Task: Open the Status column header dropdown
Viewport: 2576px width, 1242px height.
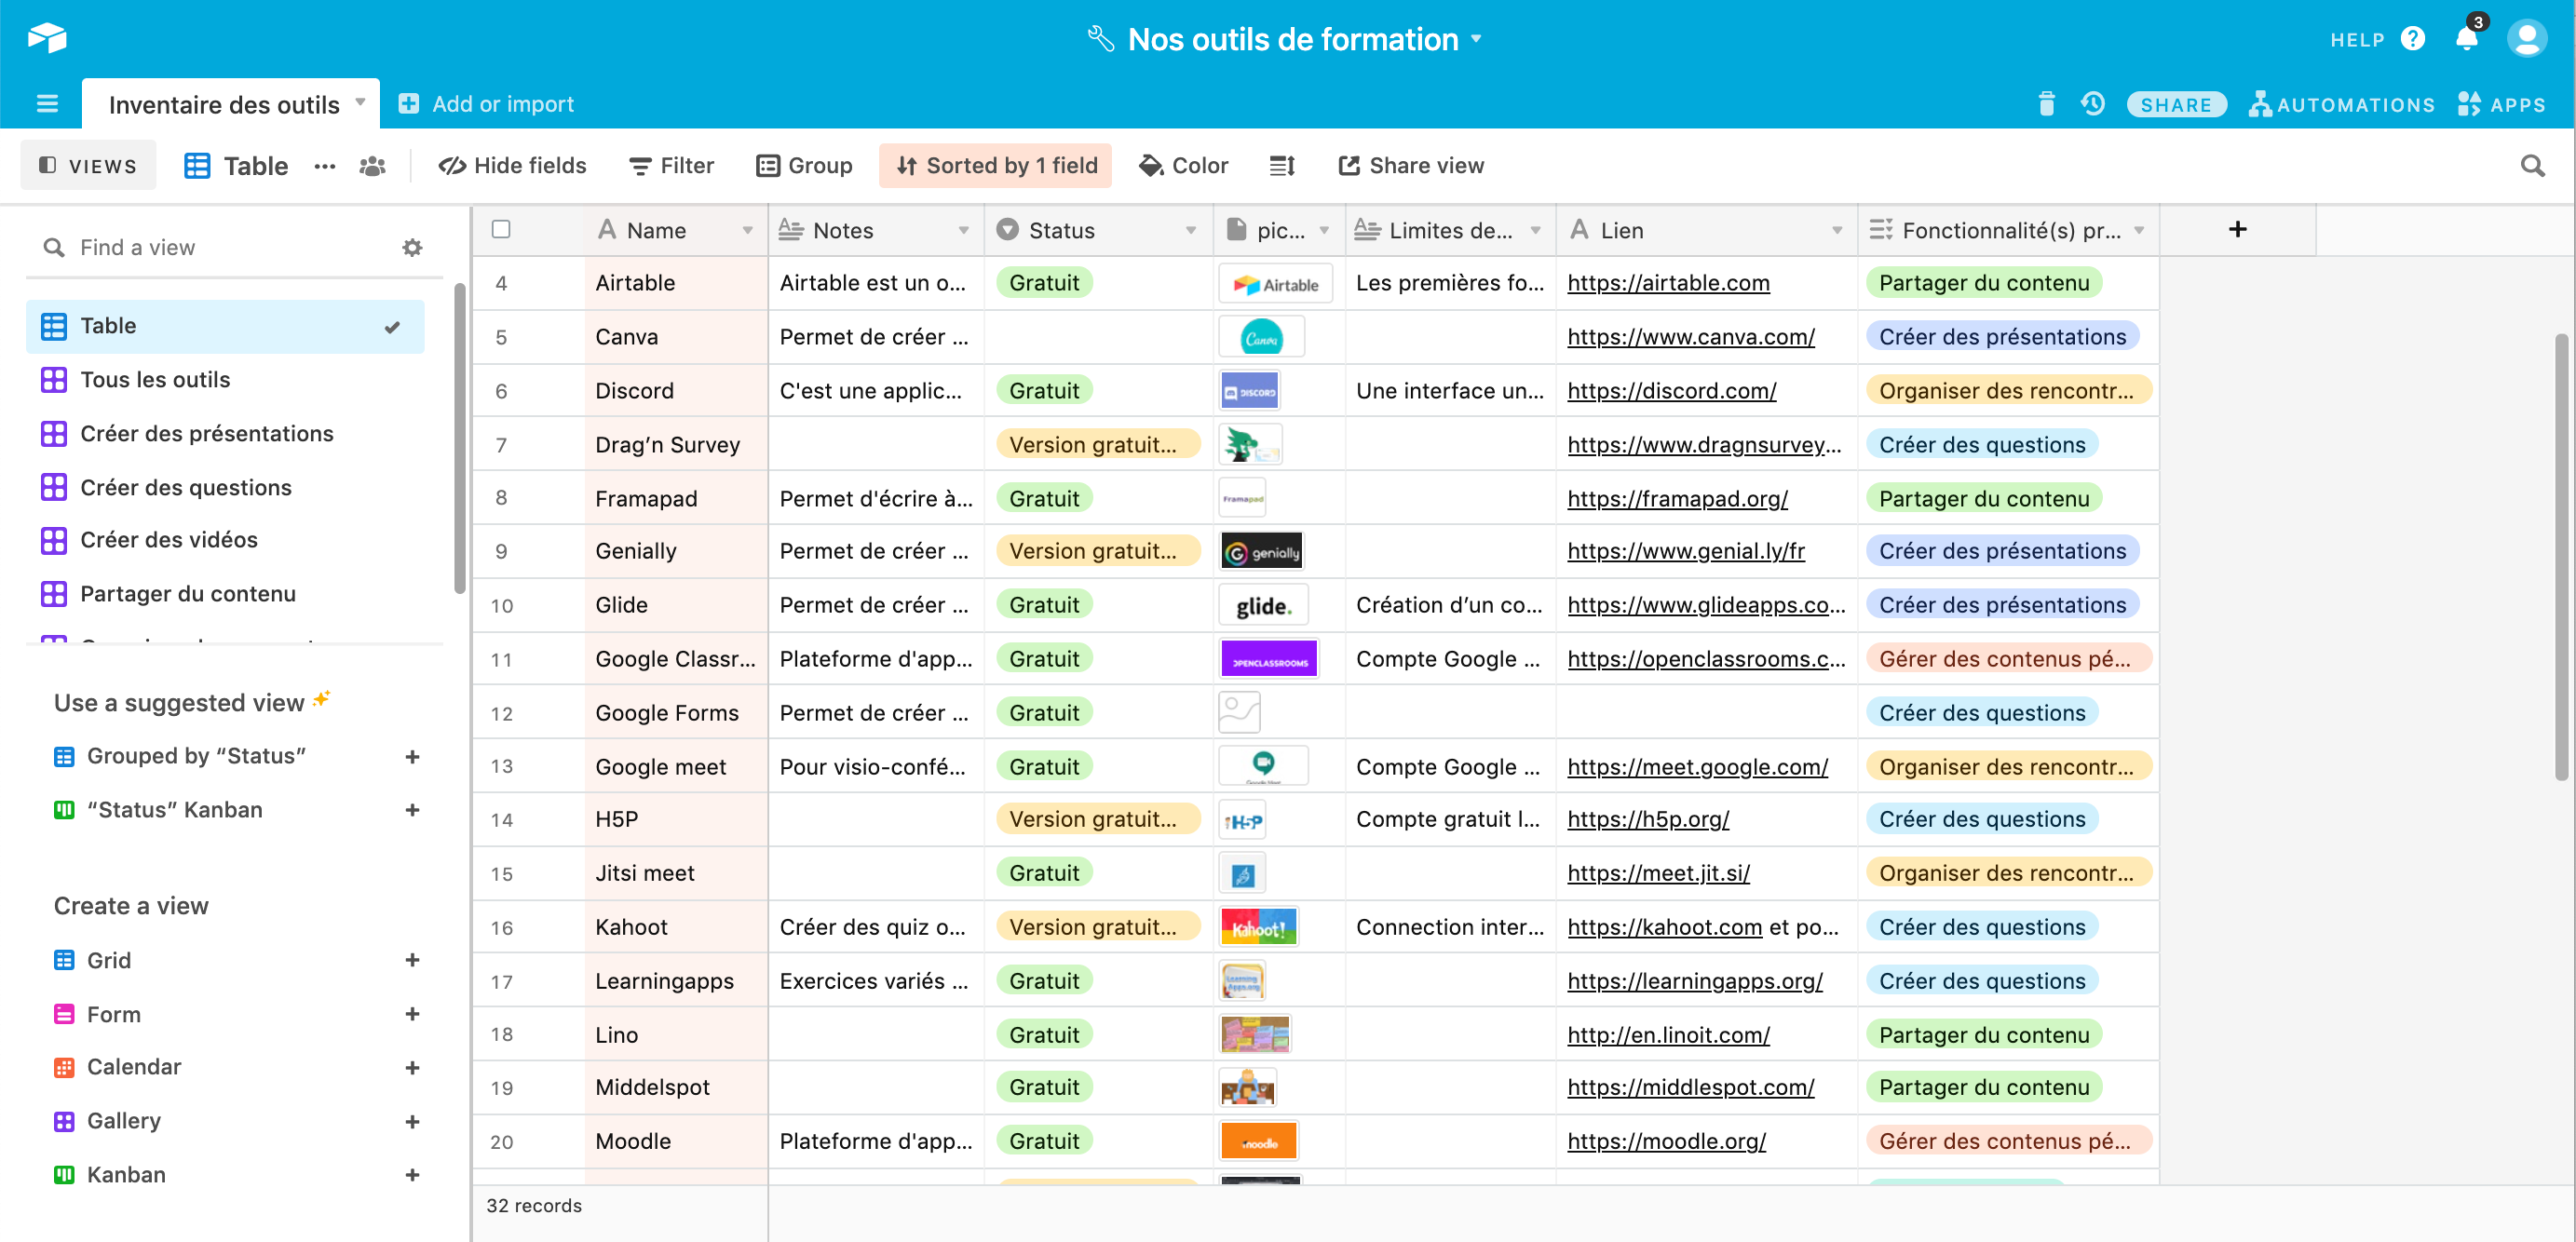Action: coord(1190,231)
